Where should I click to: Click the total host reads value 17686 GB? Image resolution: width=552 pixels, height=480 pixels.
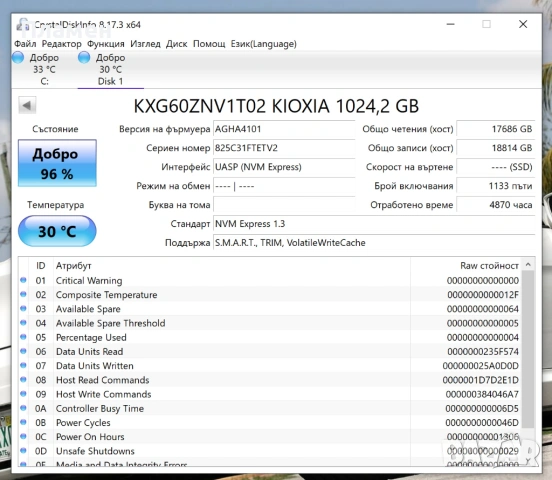[x=496, y=129]
